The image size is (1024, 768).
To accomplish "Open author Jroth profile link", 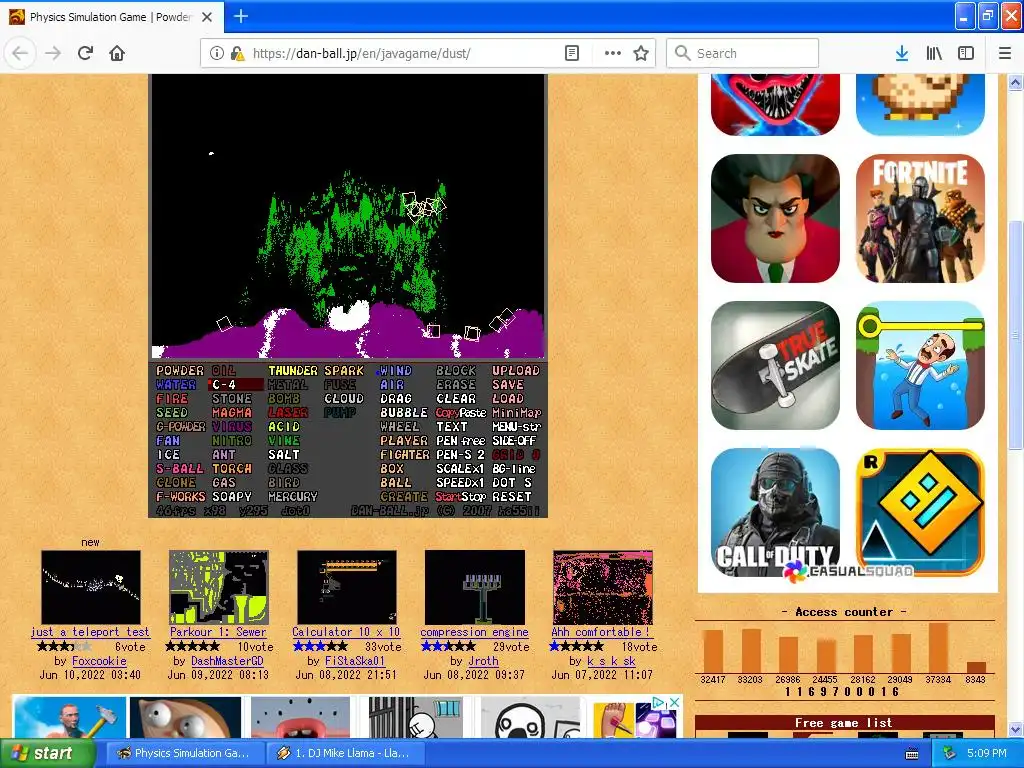I will click(x=483, y=660).
